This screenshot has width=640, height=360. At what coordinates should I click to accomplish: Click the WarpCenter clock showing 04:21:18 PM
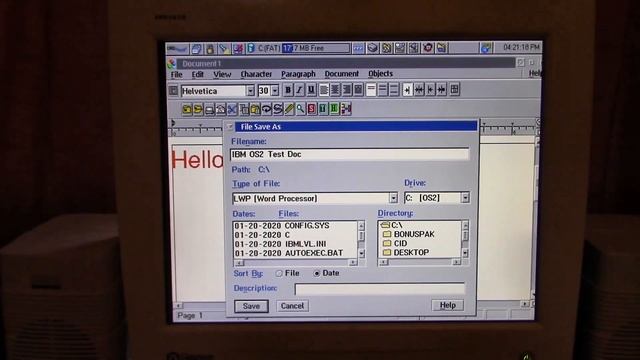click(521, 47)
